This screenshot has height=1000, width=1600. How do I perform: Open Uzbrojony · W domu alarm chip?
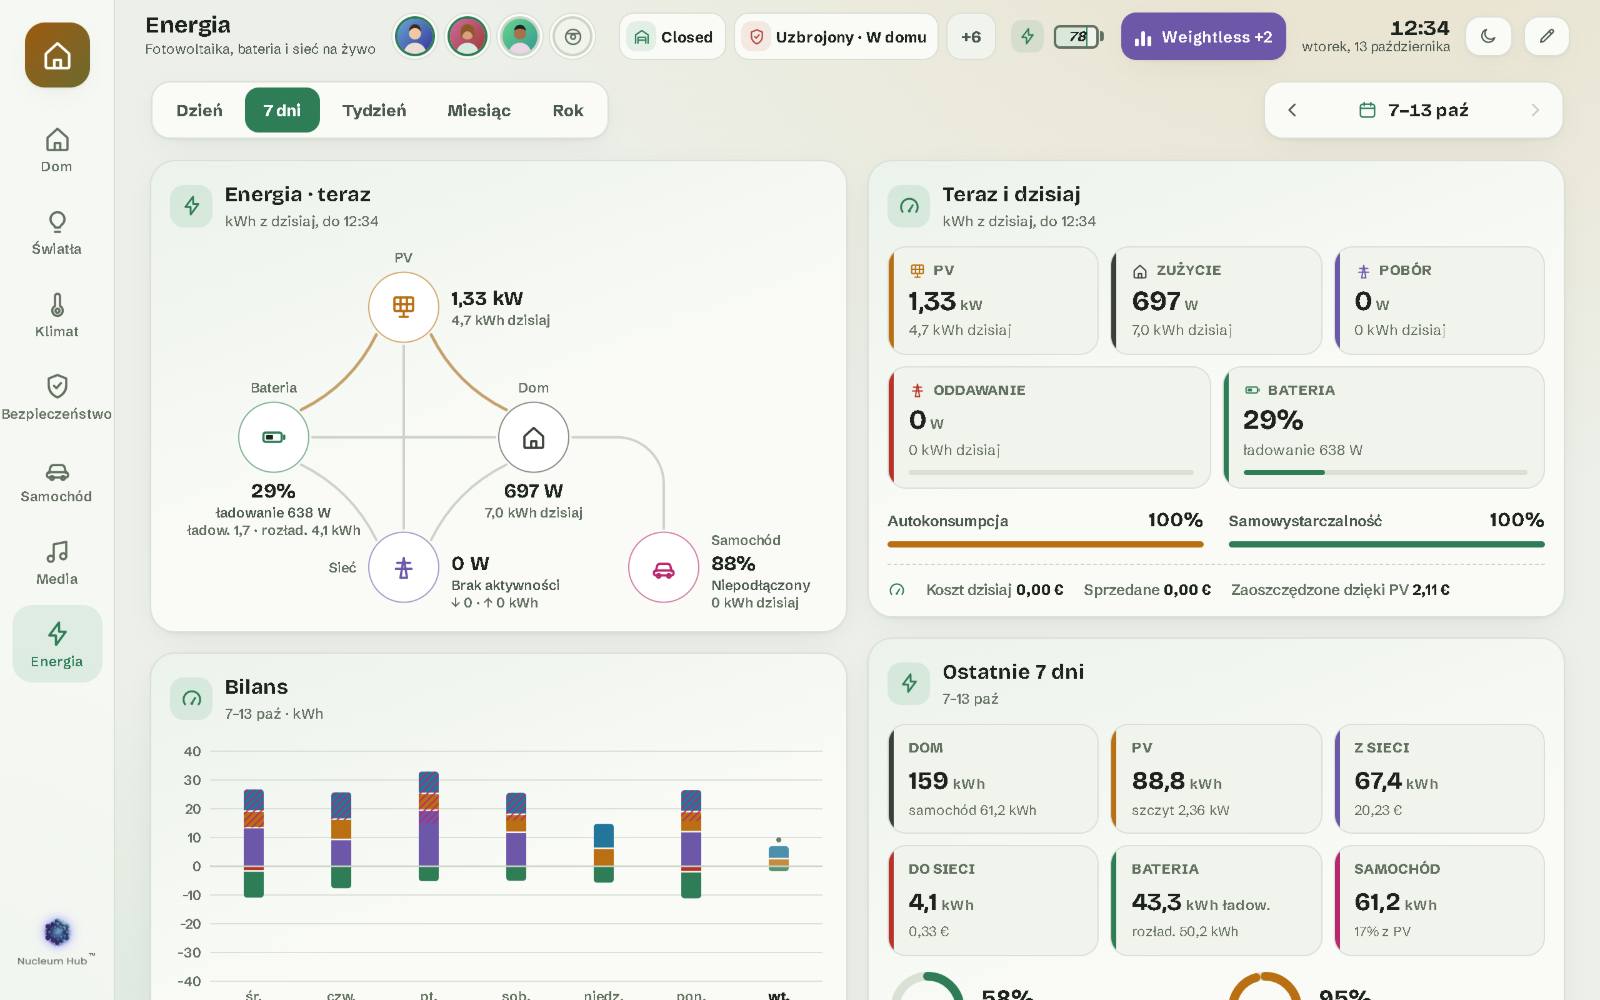(x=836, y=37)
